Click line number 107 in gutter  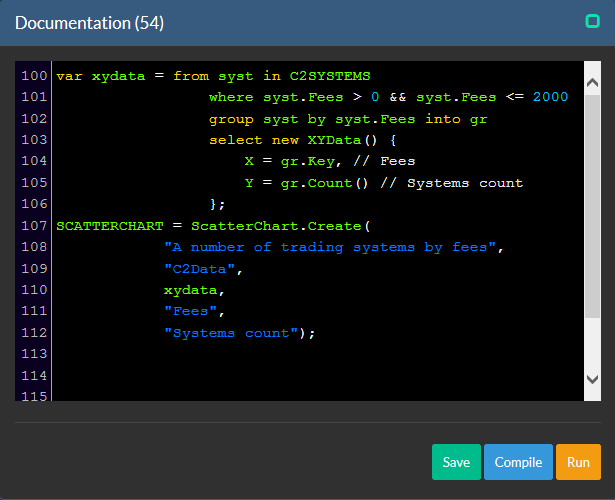click(x=34, y=226)
